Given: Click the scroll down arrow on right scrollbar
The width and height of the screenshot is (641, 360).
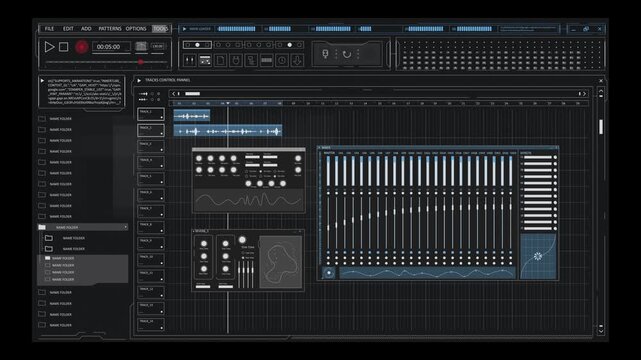Looking at the screenshot, I should 601,331.
